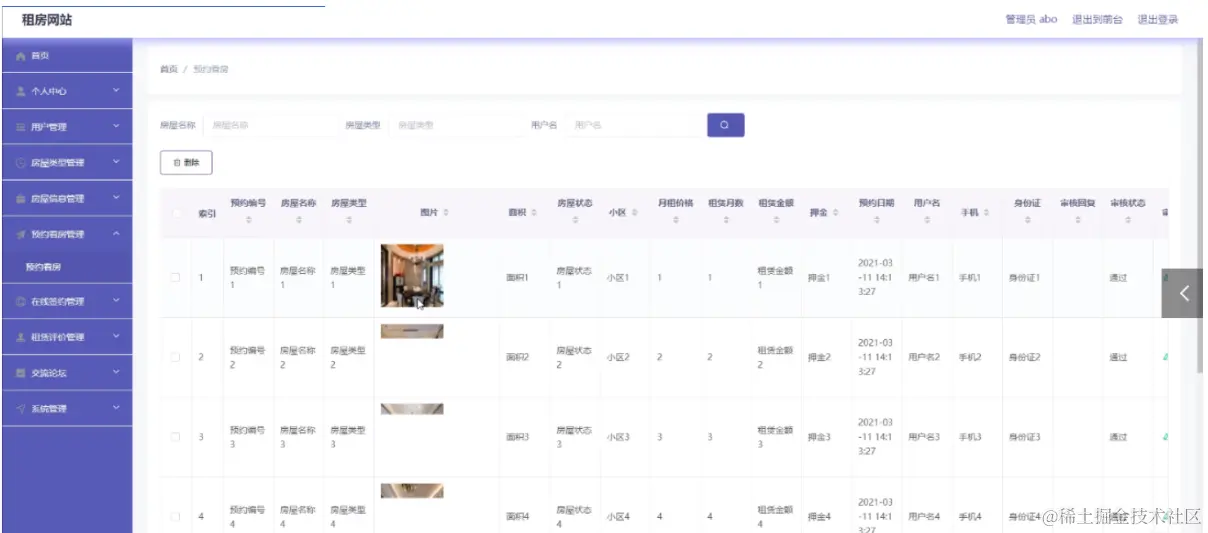
Task: Expand the 个人中心 sidebar menu chevron
Action: coord(116,91)
